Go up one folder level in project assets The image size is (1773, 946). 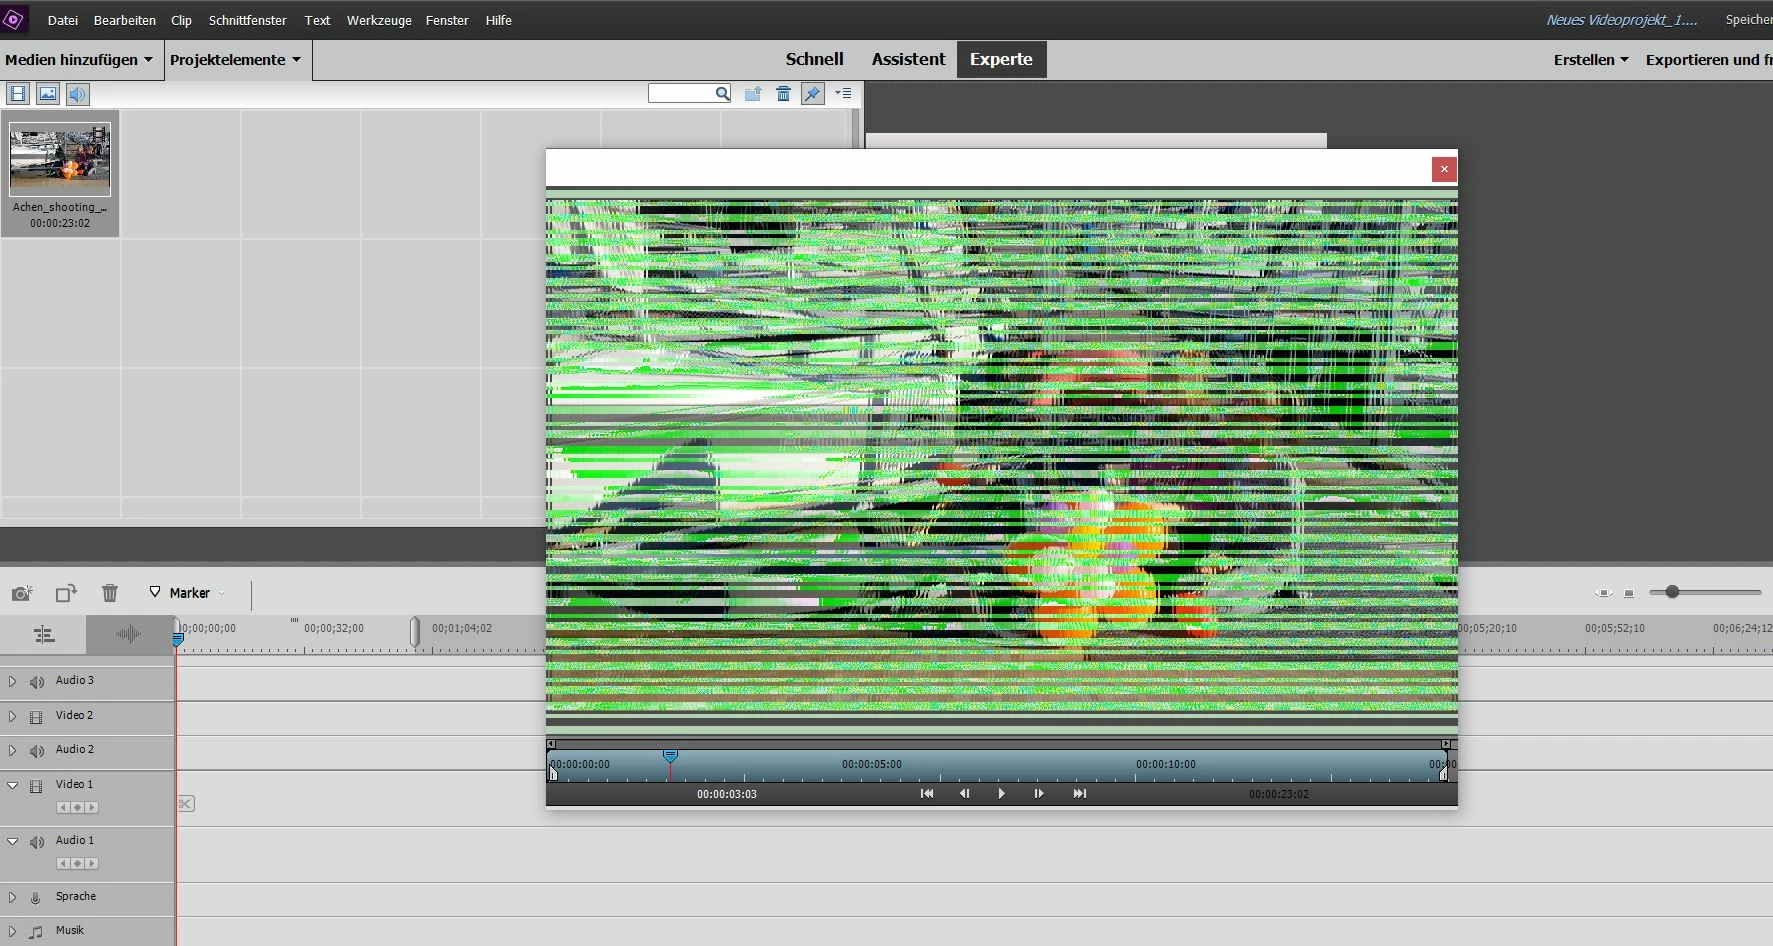753,94
